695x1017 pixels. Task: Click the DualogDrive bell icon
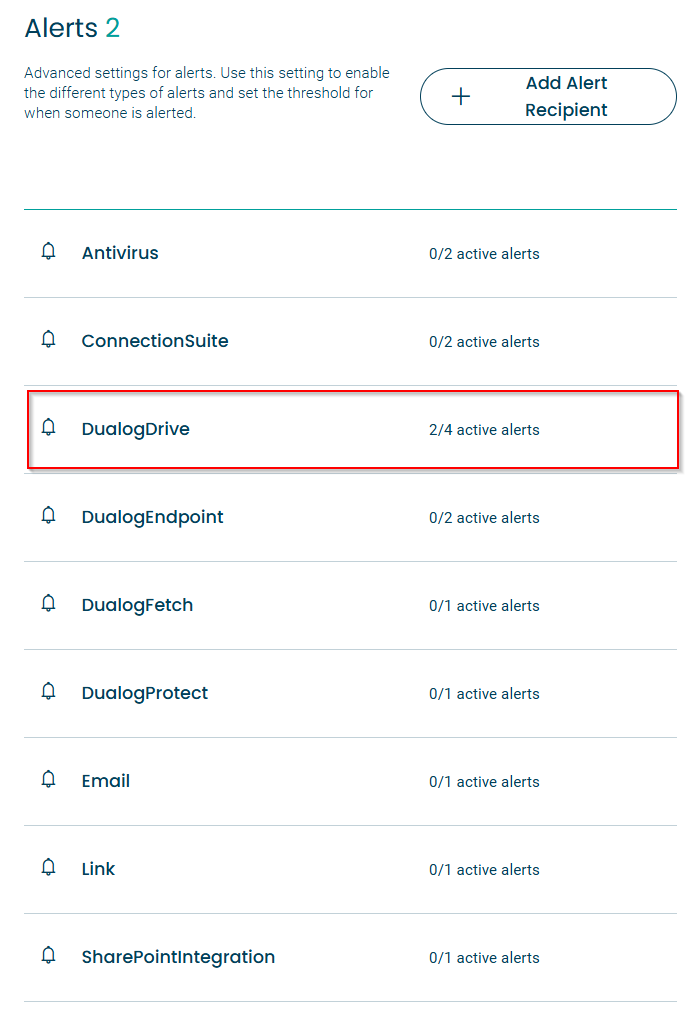(x=49, y=427)
